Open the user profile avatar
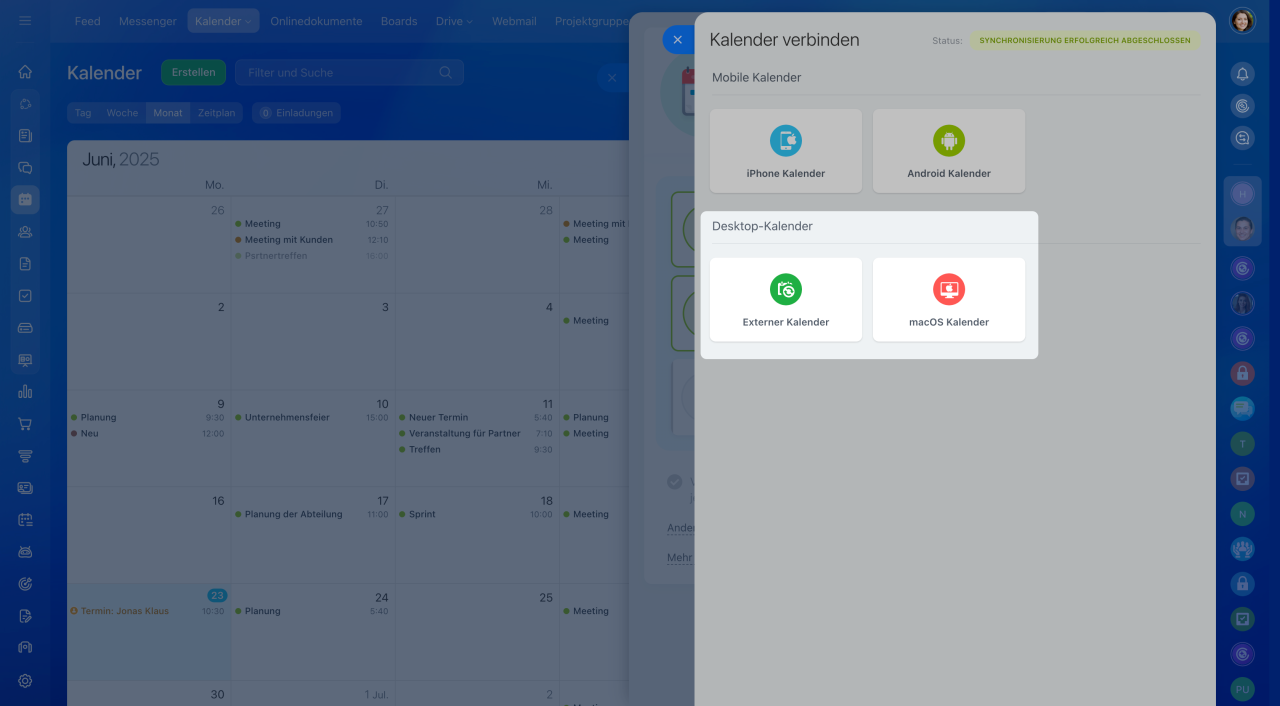This screenshot has height=706, width=1280. point(1242,21)
